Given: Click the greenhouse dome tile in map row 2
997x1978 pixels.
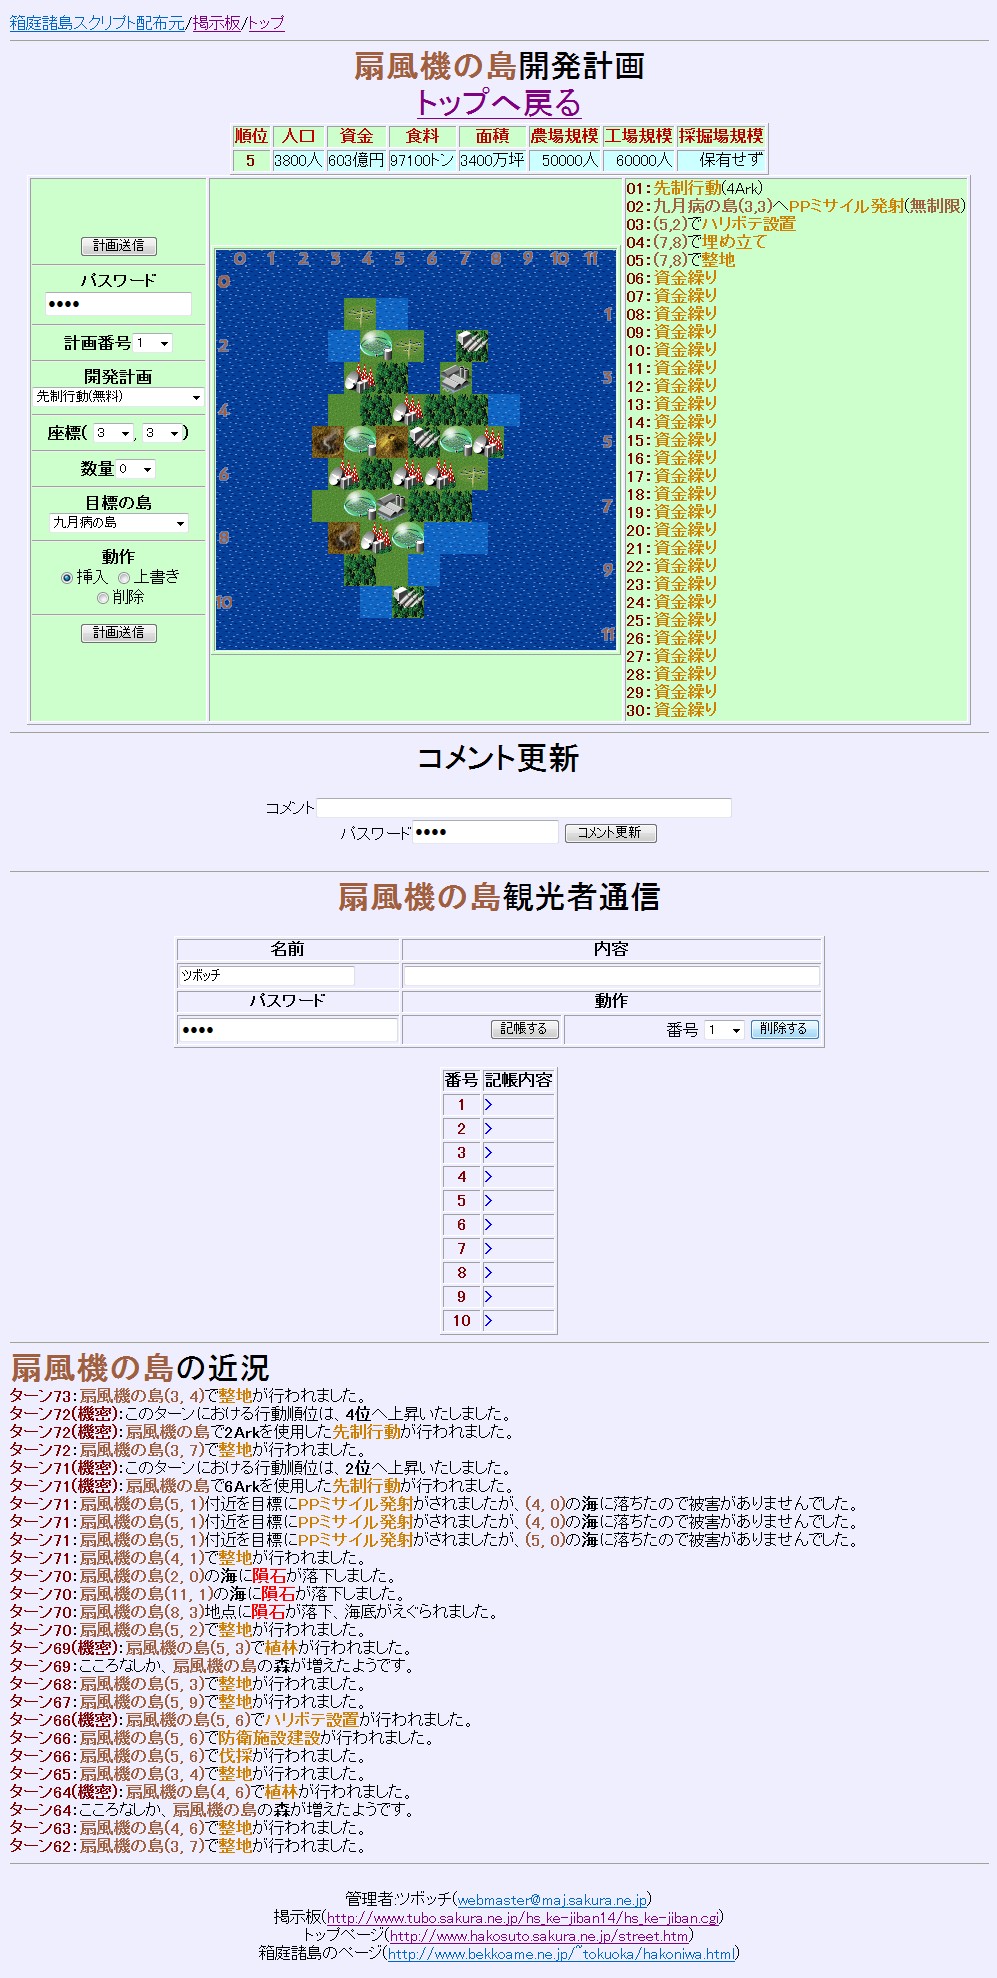Looking at the screenshot, I should coord(376,346).
